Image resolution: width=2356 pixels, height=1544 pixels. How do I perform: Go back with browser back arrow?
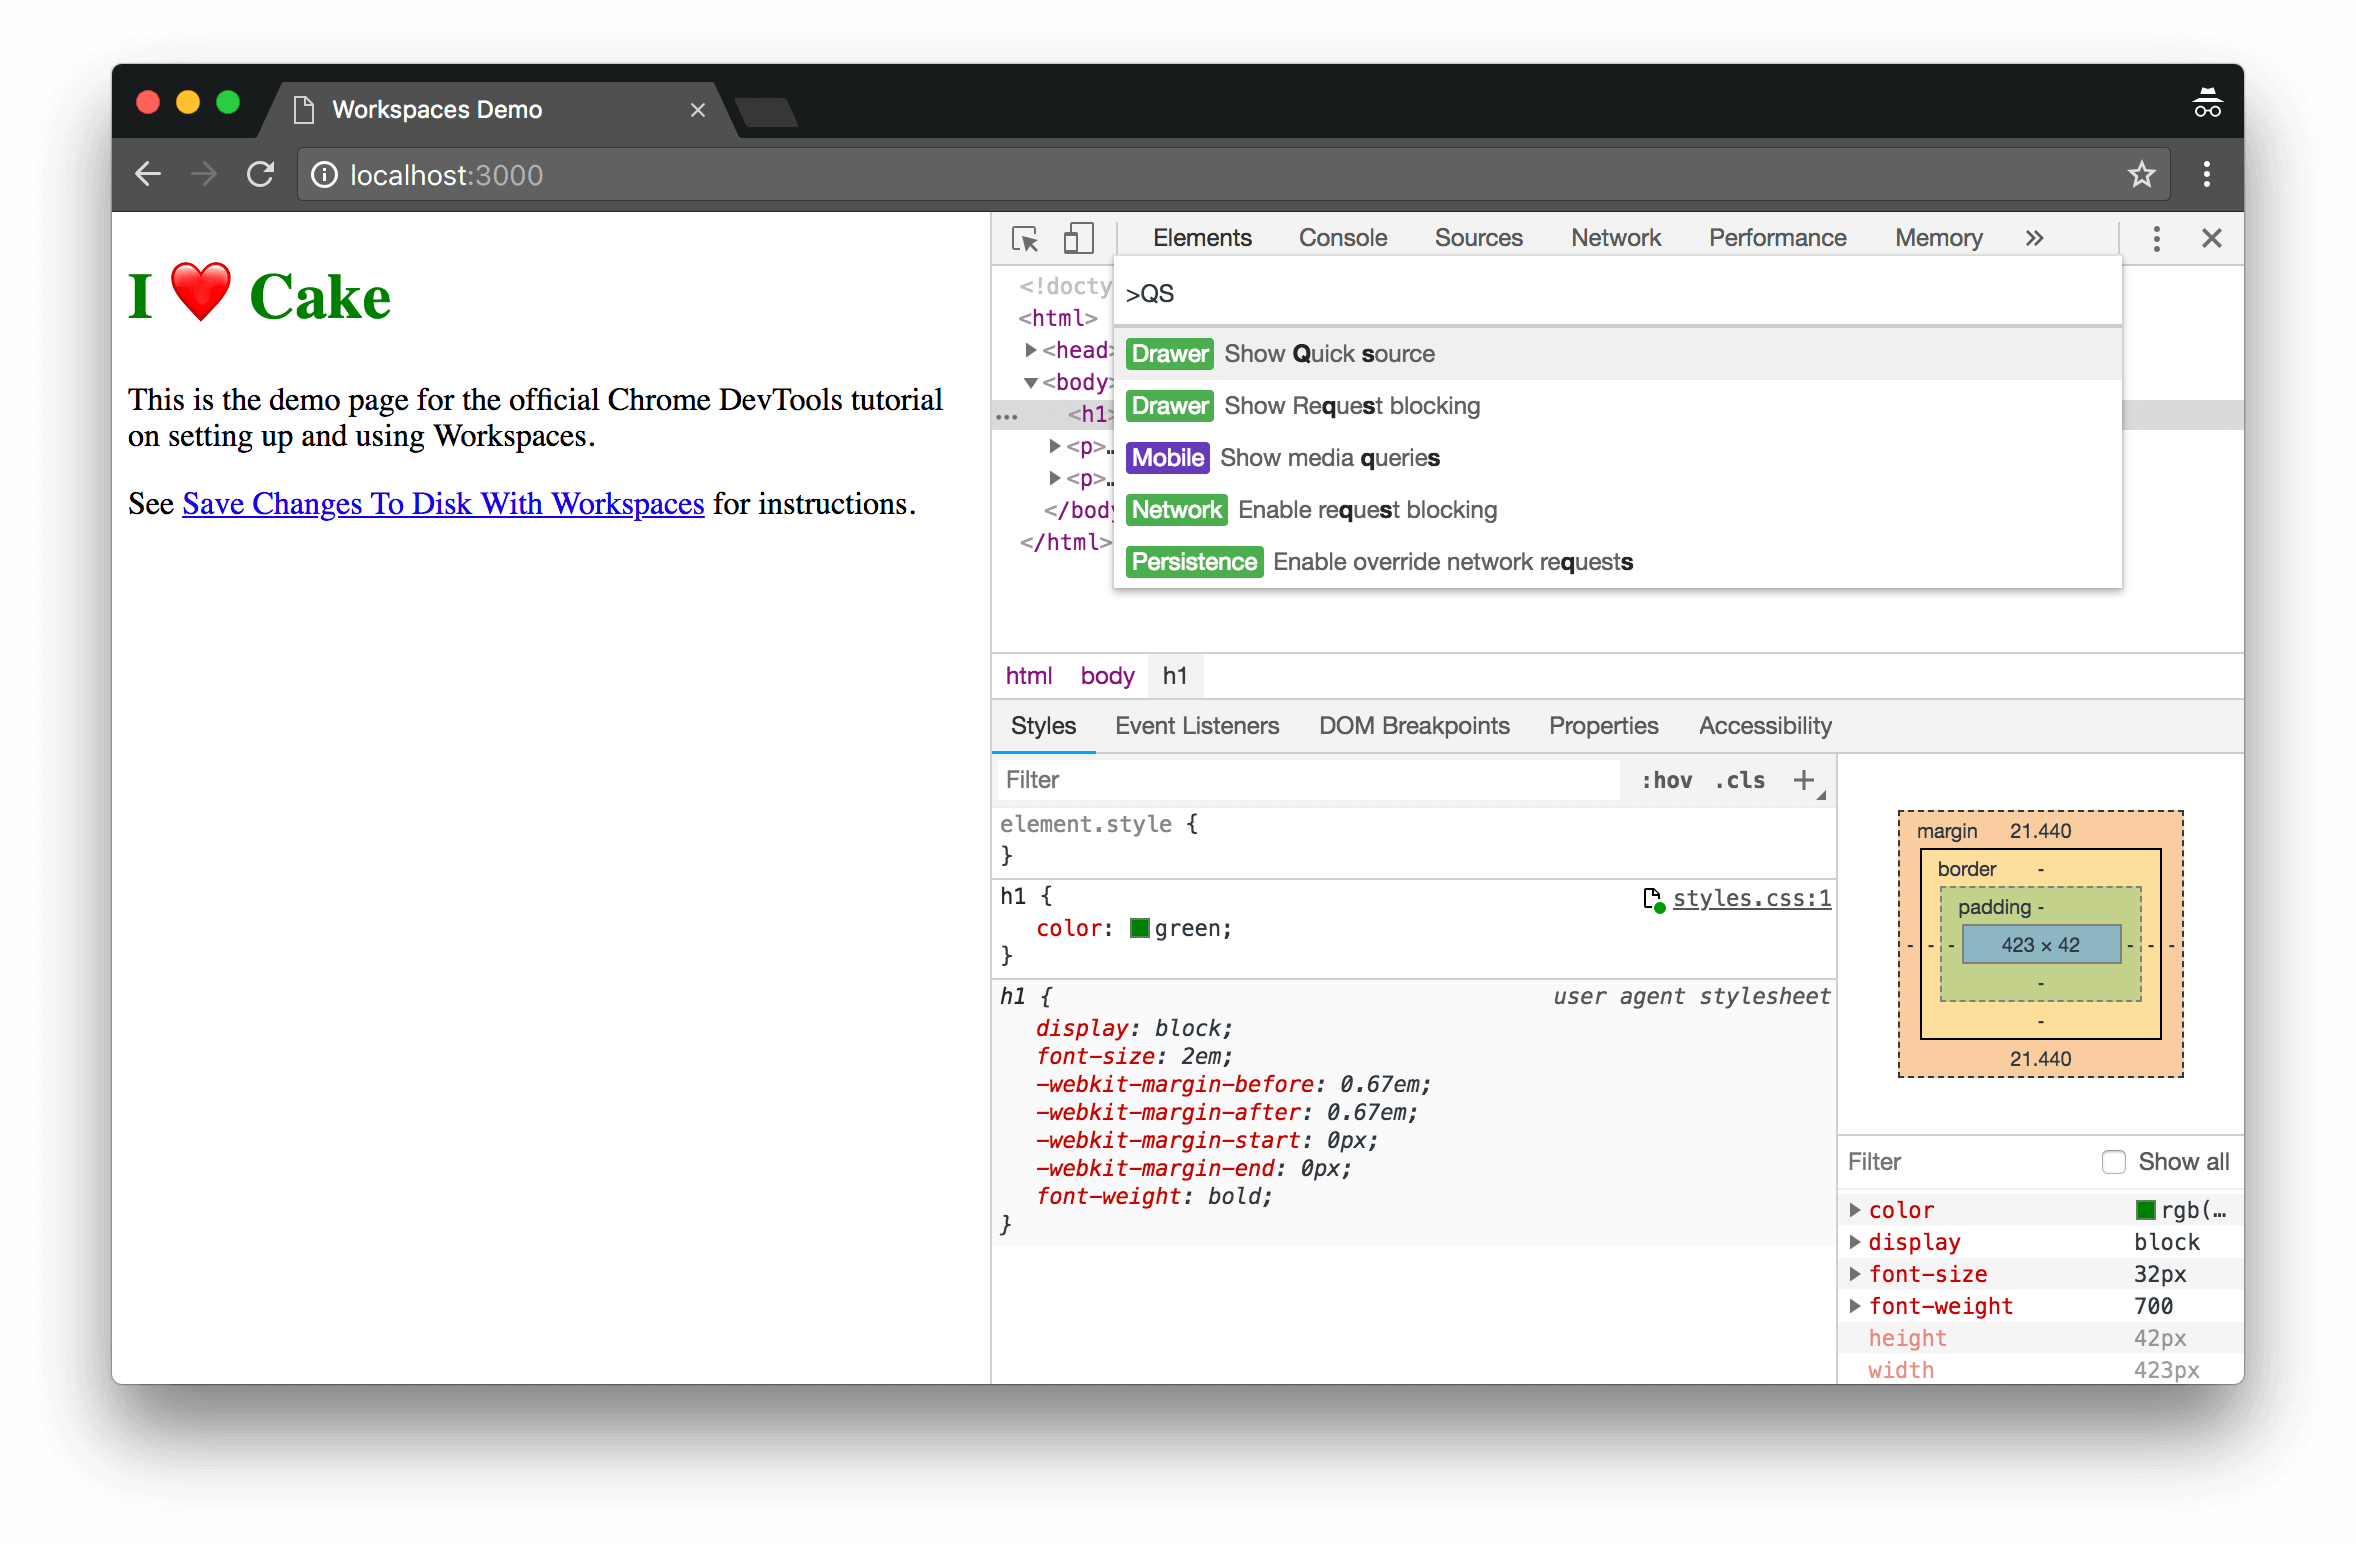[x=148, y=174]
